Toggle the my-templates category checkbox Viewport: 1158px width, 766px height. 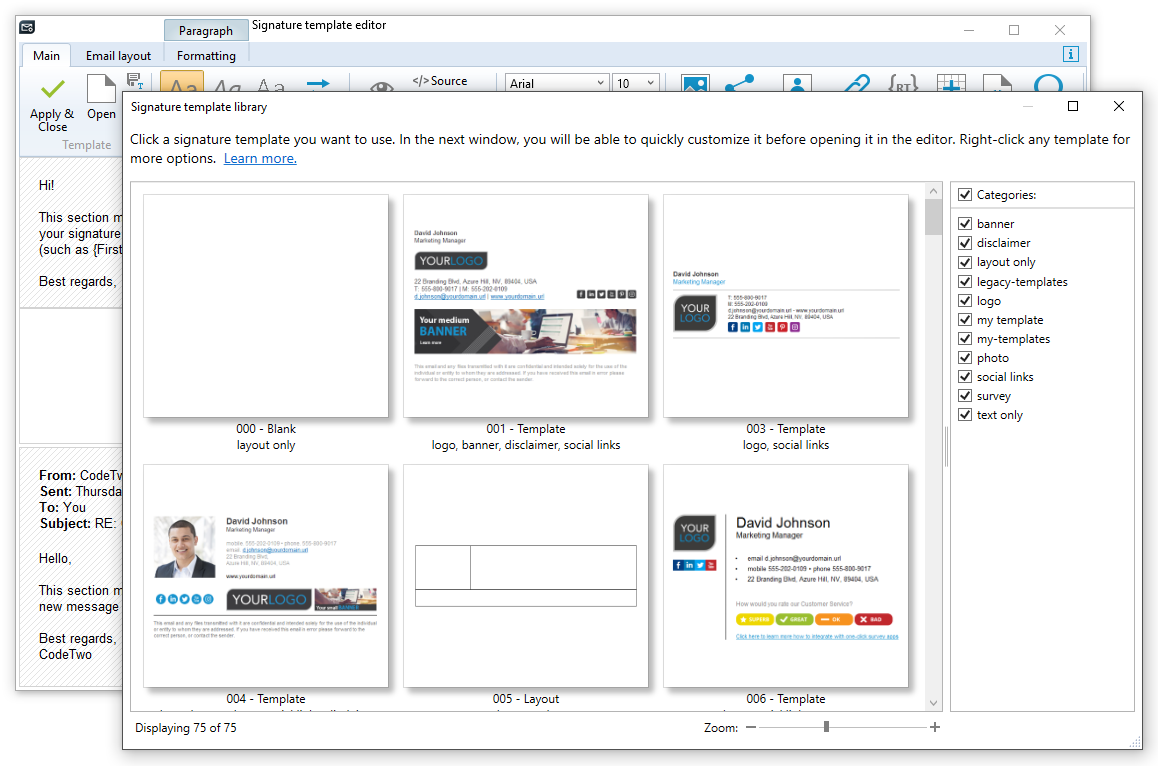(x=965, y=338)
